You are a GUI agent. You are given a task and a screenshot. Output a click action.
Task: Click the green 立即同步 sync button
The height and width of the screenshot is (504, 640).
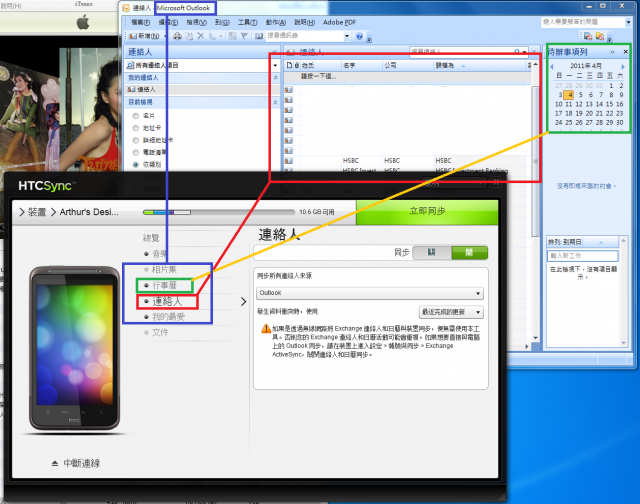click(427, 212)
